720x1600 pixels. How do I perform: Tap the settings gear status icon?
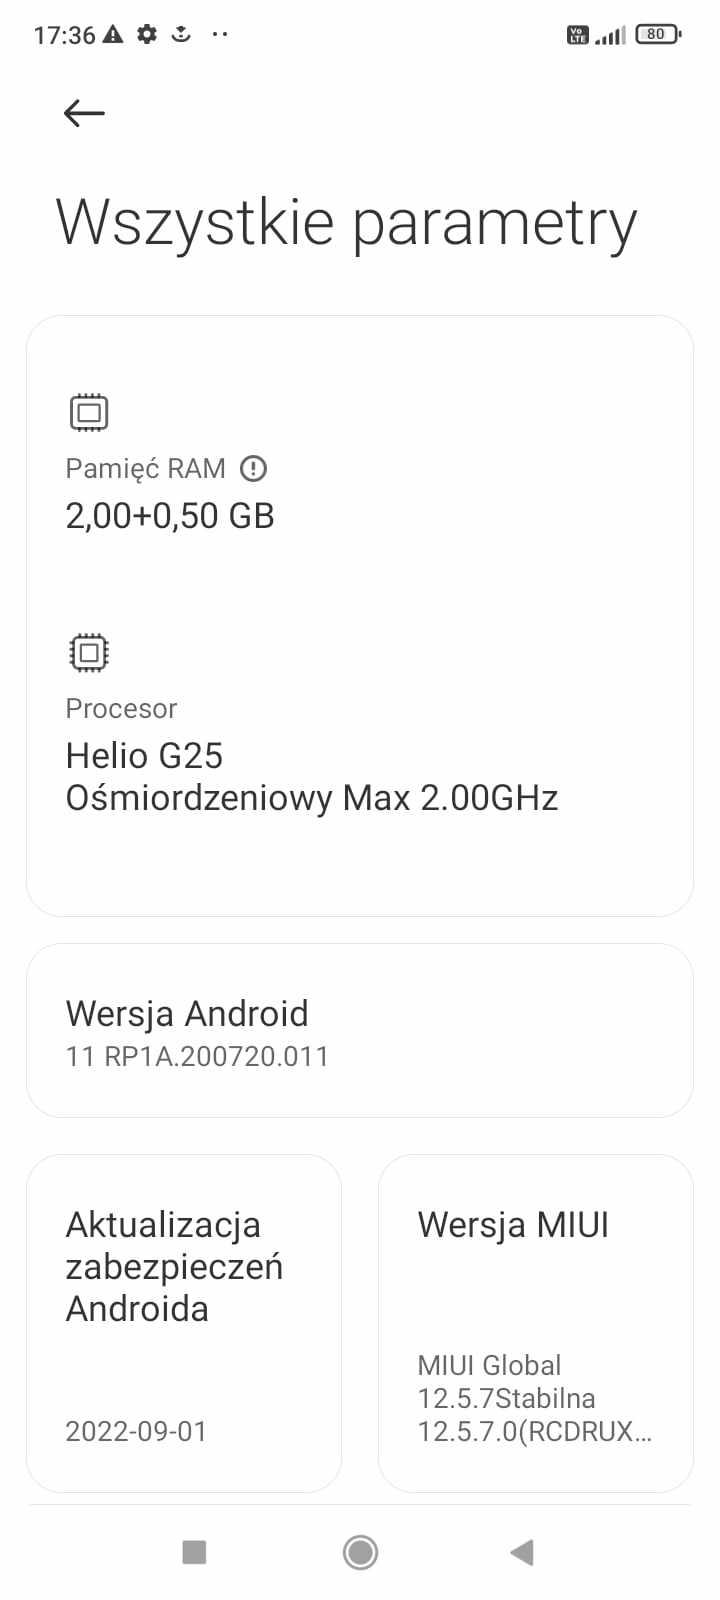click(x=147, y=35)
